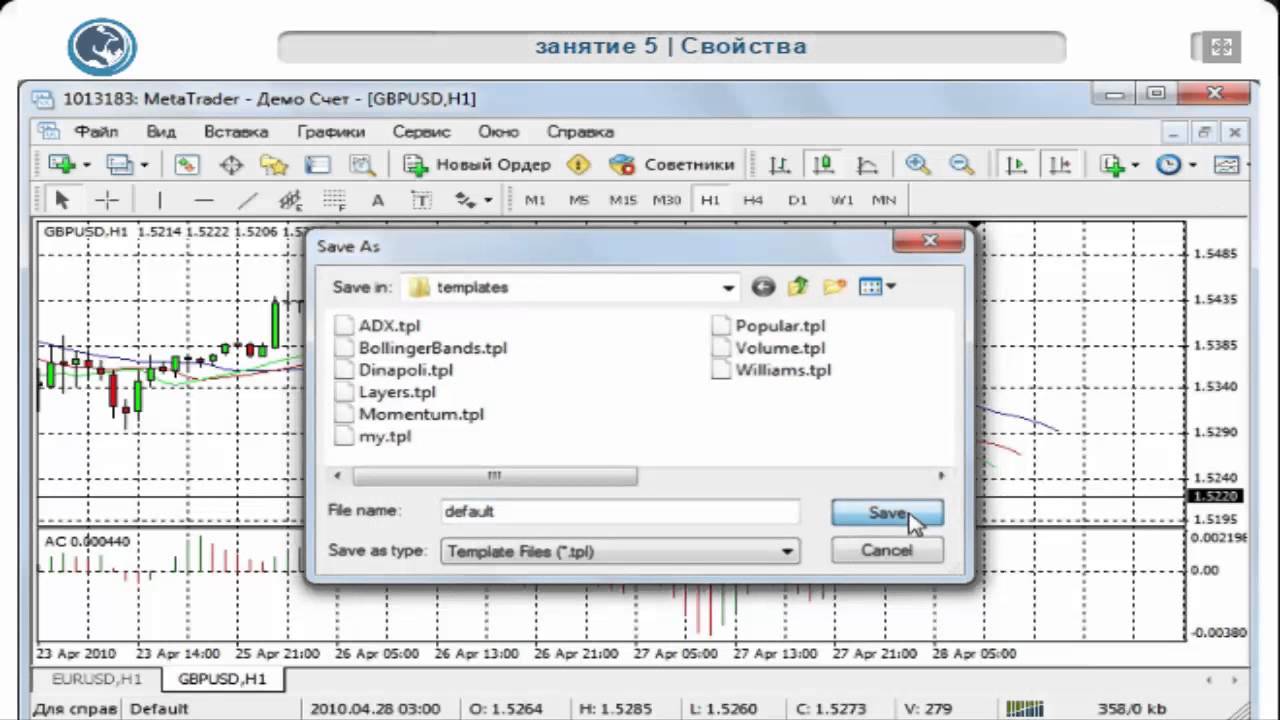Select the Text Label tool

click(421, 200)
